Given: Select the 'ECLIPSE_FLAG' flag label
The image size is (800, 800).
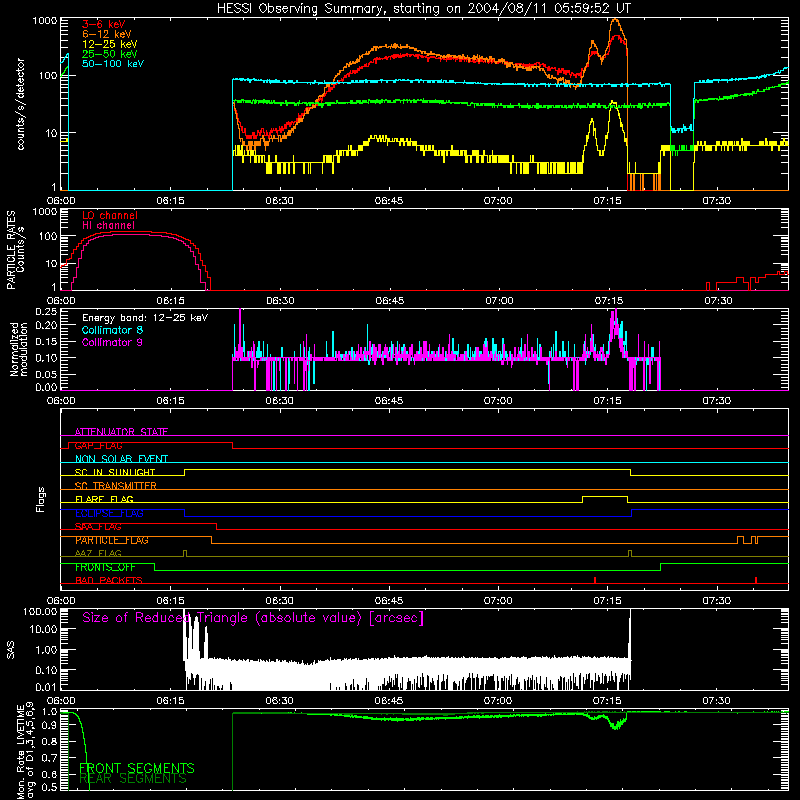Looking at the screenshot, I should [109, 513].
